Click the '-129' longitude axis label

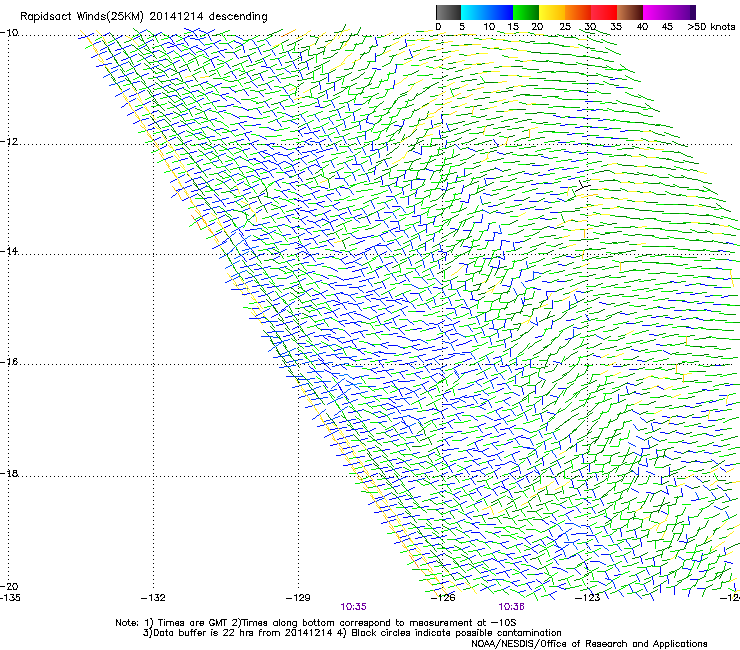(298, 598)
